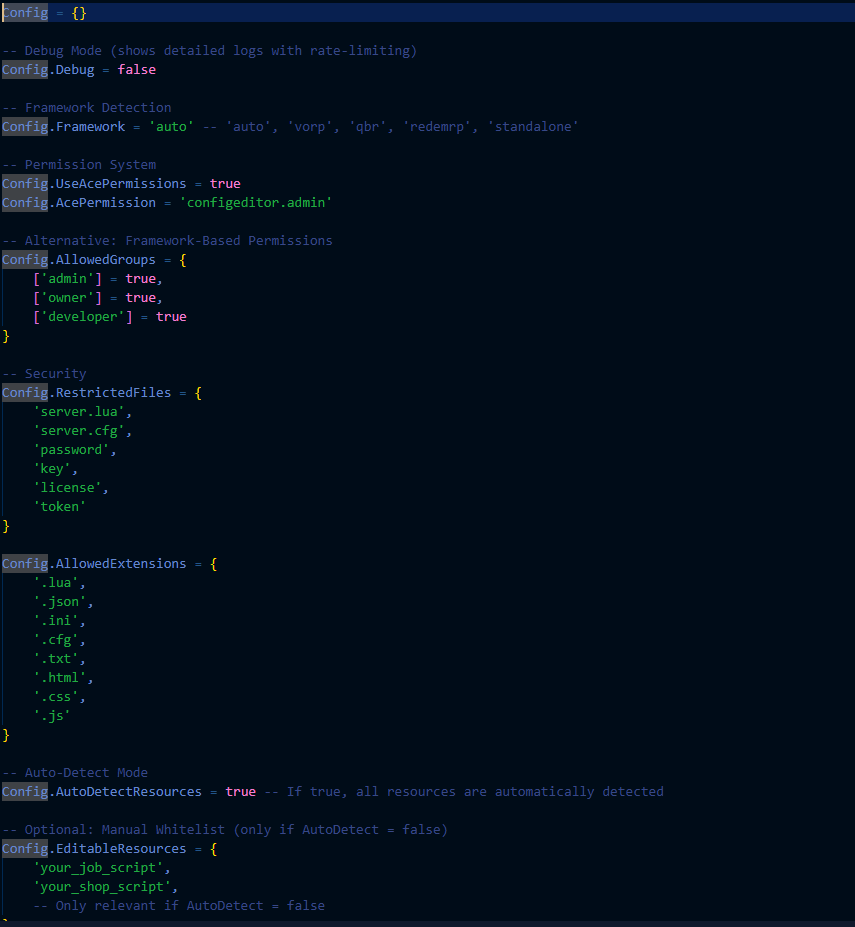Select the '.js' extension at list end
Viewport: 855px width, 927px height.
tap(52, 715)
